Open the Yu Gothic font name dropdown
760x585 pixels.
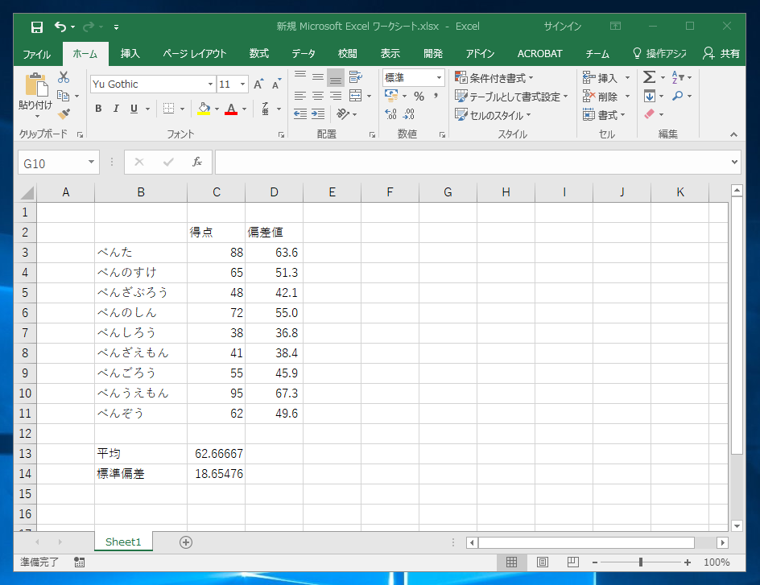[x=210, y=84]
